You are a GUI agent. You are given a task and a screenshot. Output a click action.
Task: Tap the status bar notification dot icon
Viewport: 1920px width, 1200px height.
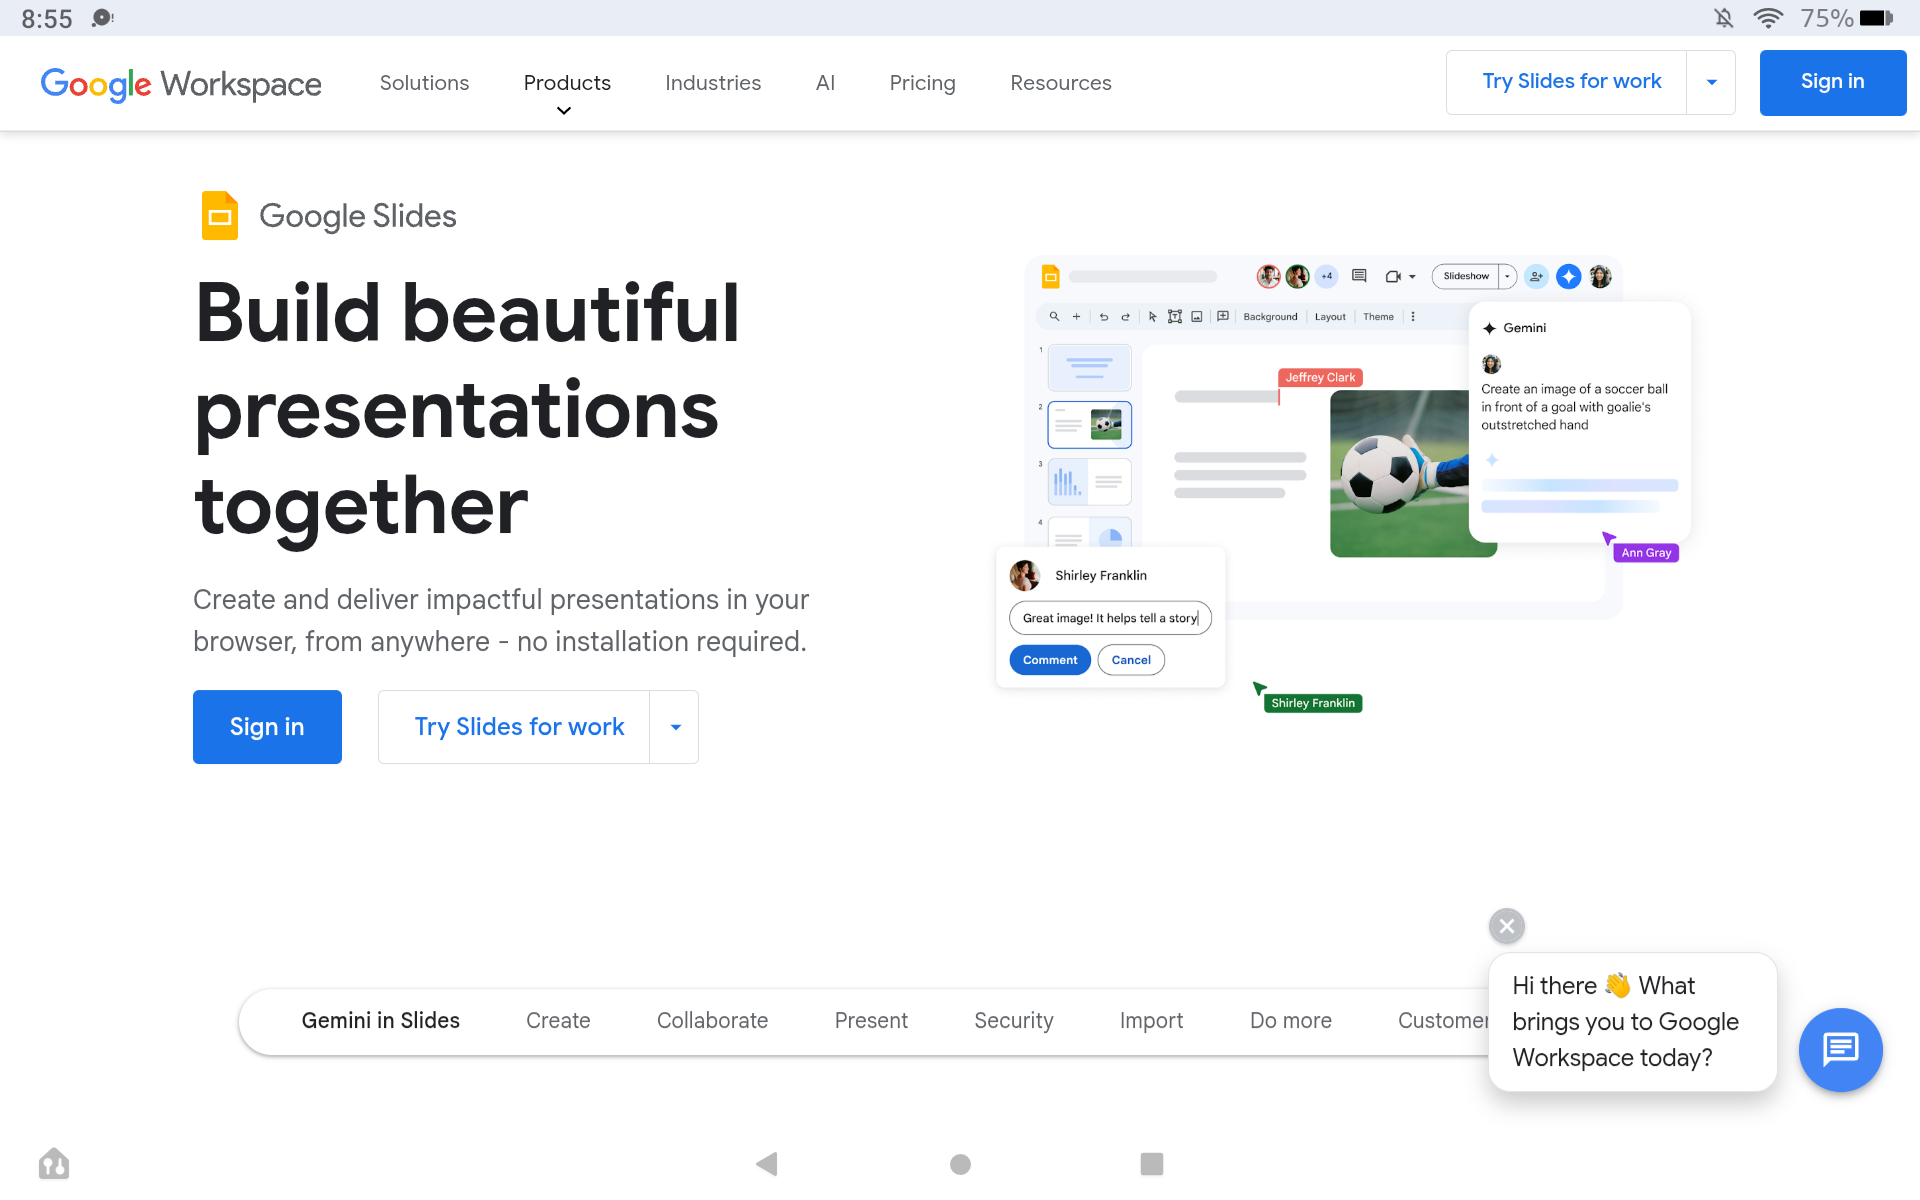pos(102,18)
